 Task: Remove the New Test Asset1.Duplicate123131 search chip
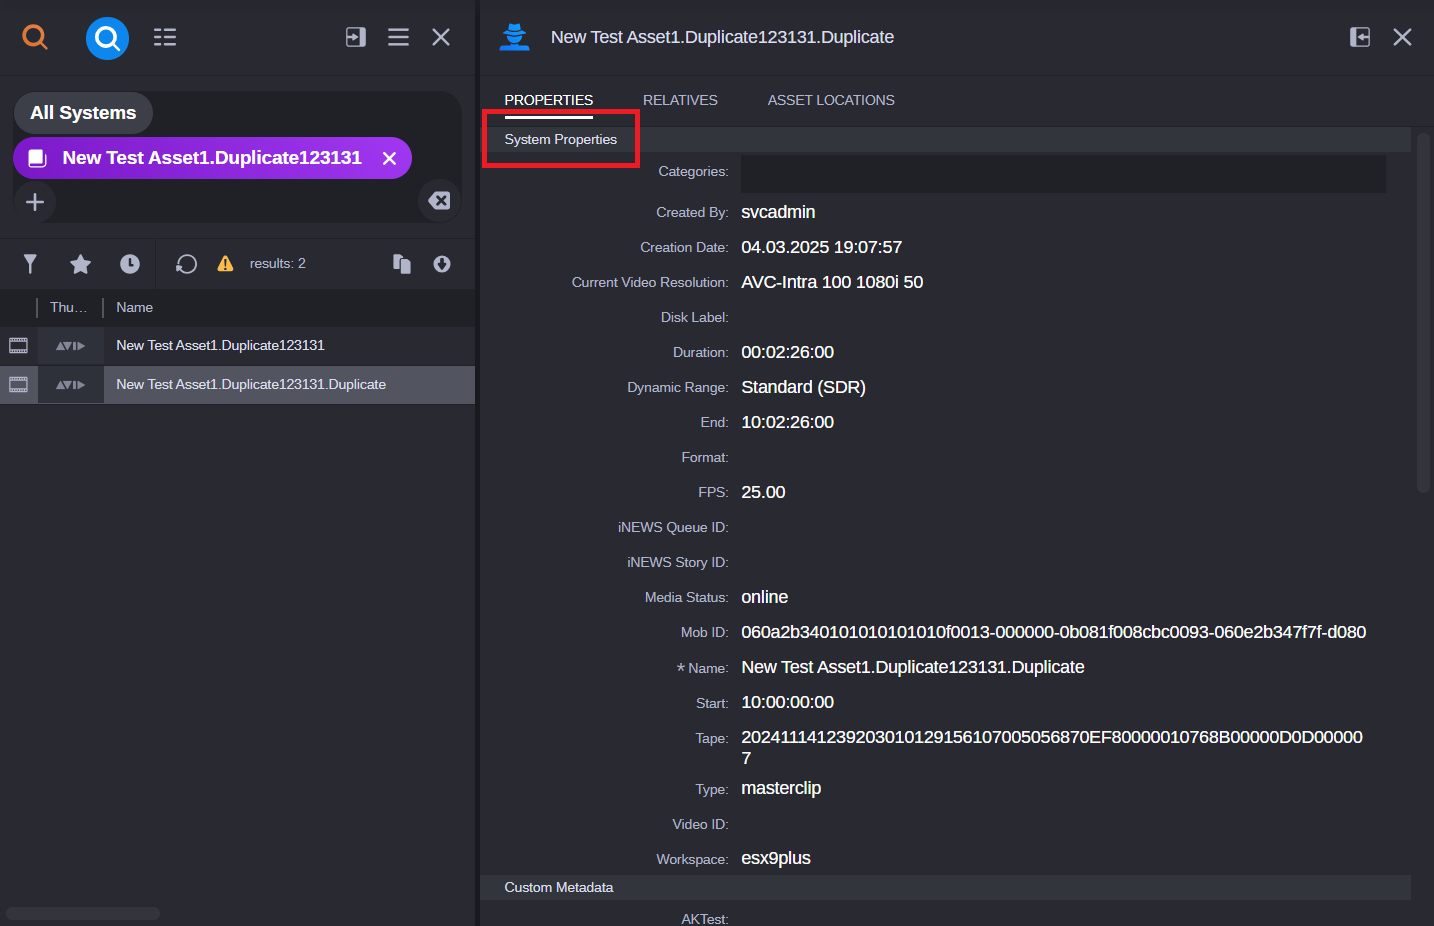[x=389, y=158]
